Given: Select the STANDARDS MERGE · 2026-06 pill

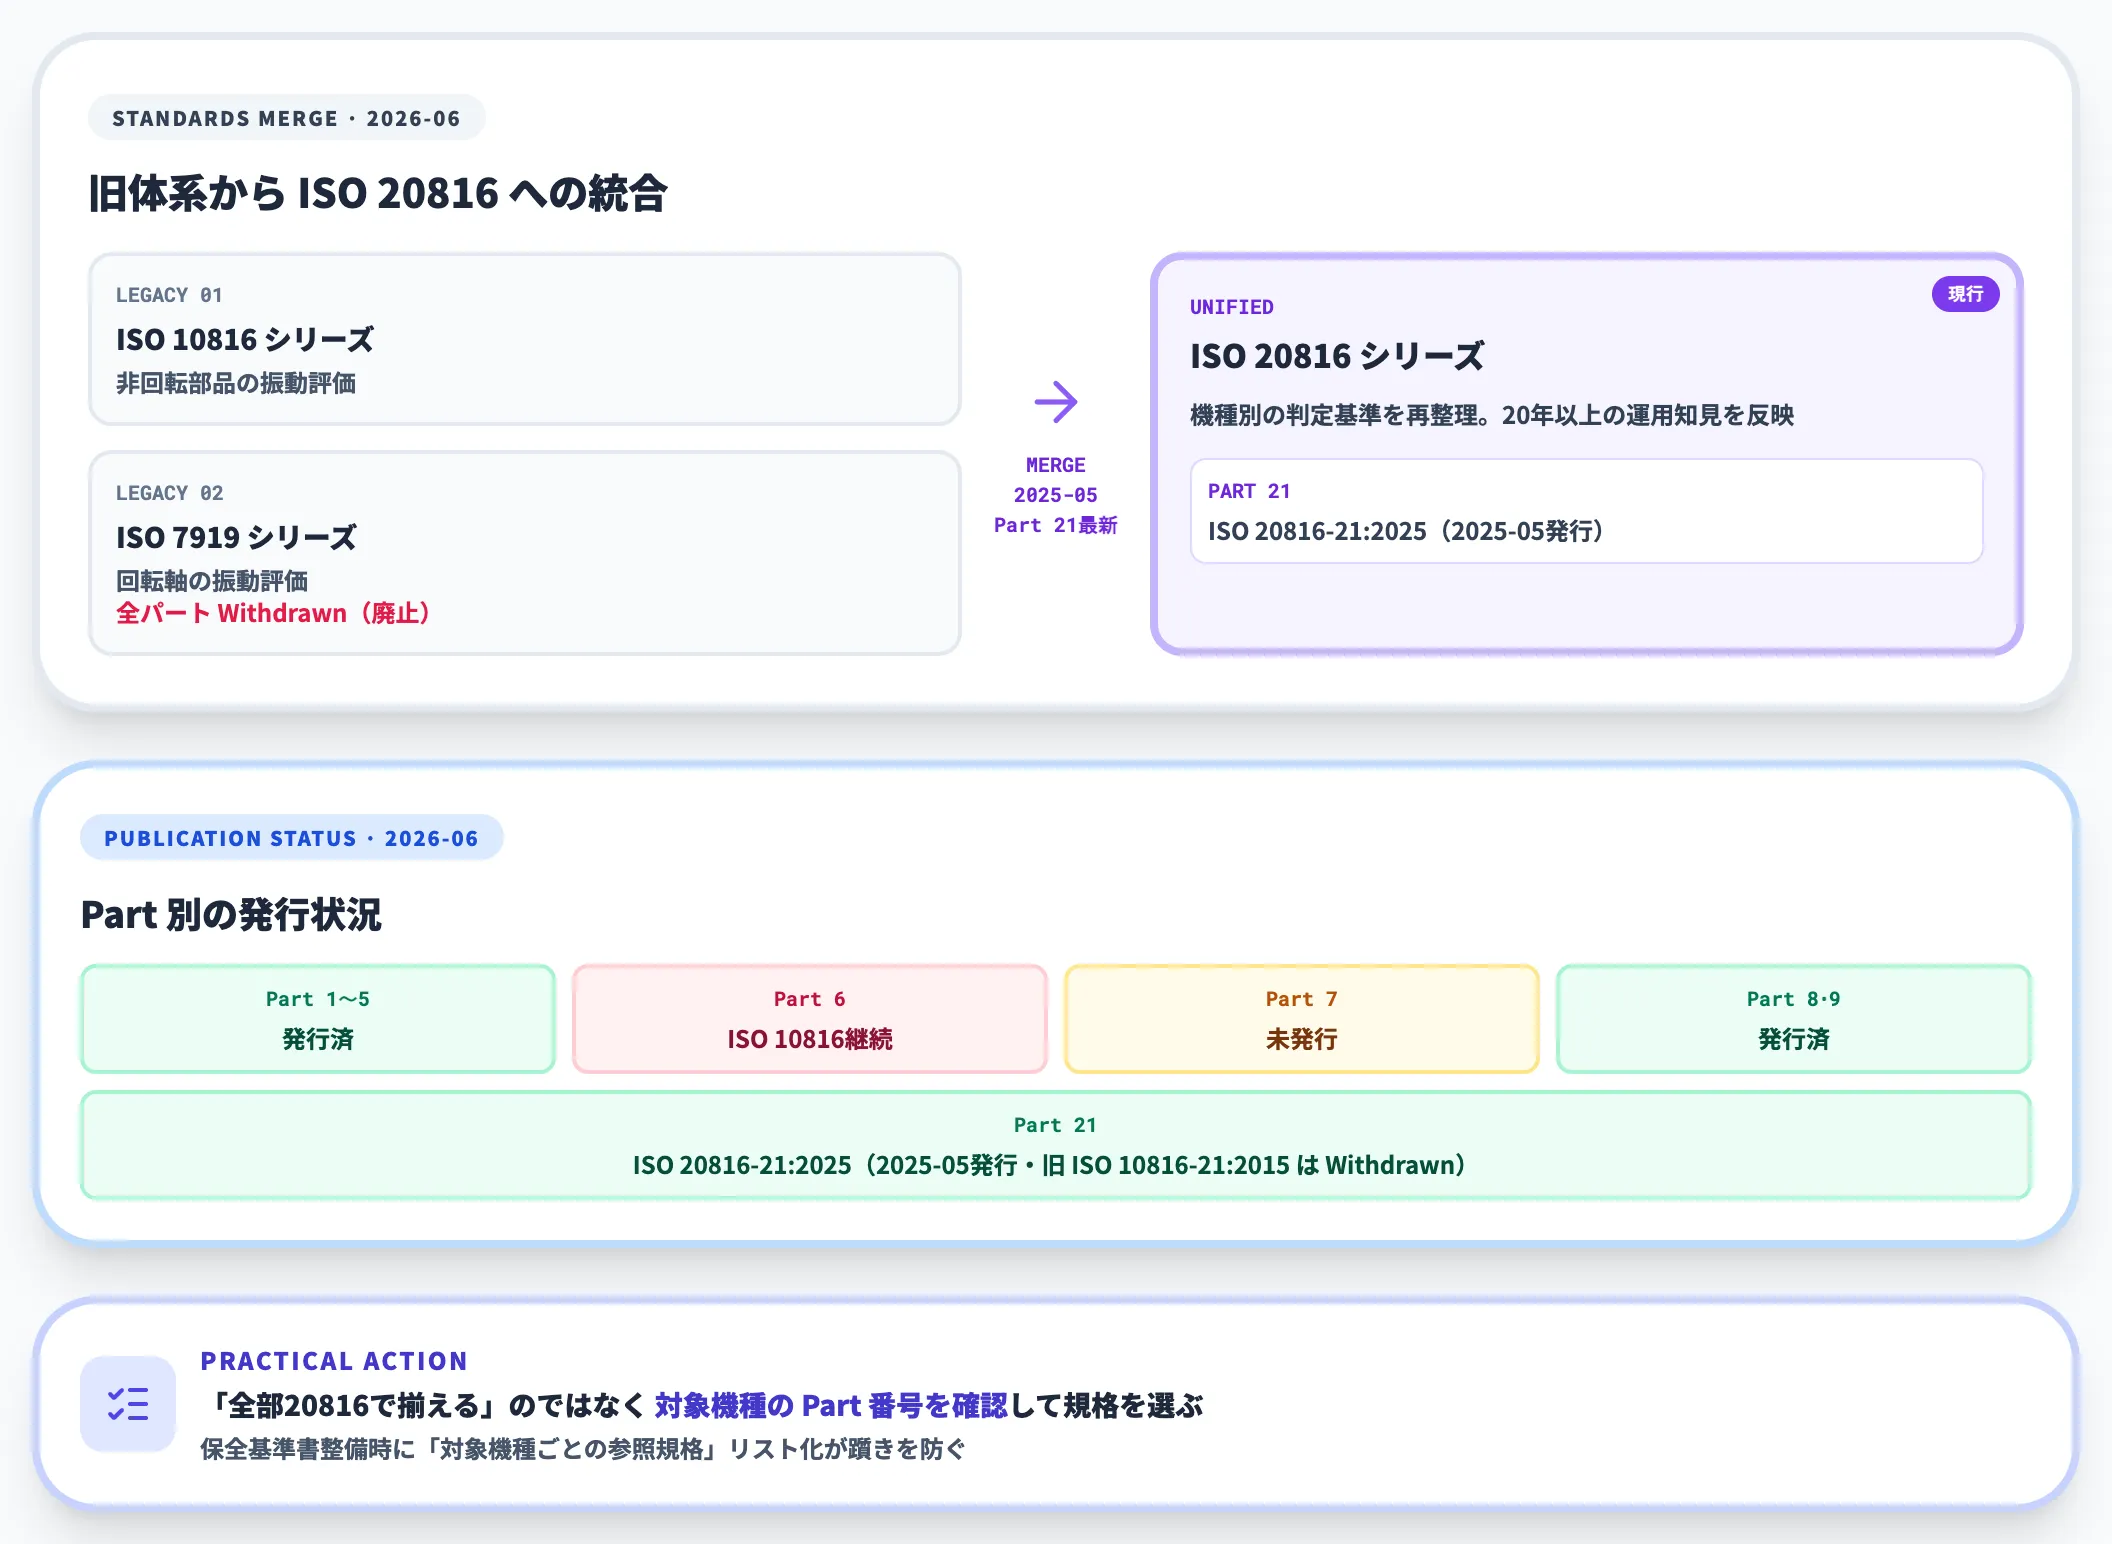Looking at the screenshot, I should (x=286, y=118).
